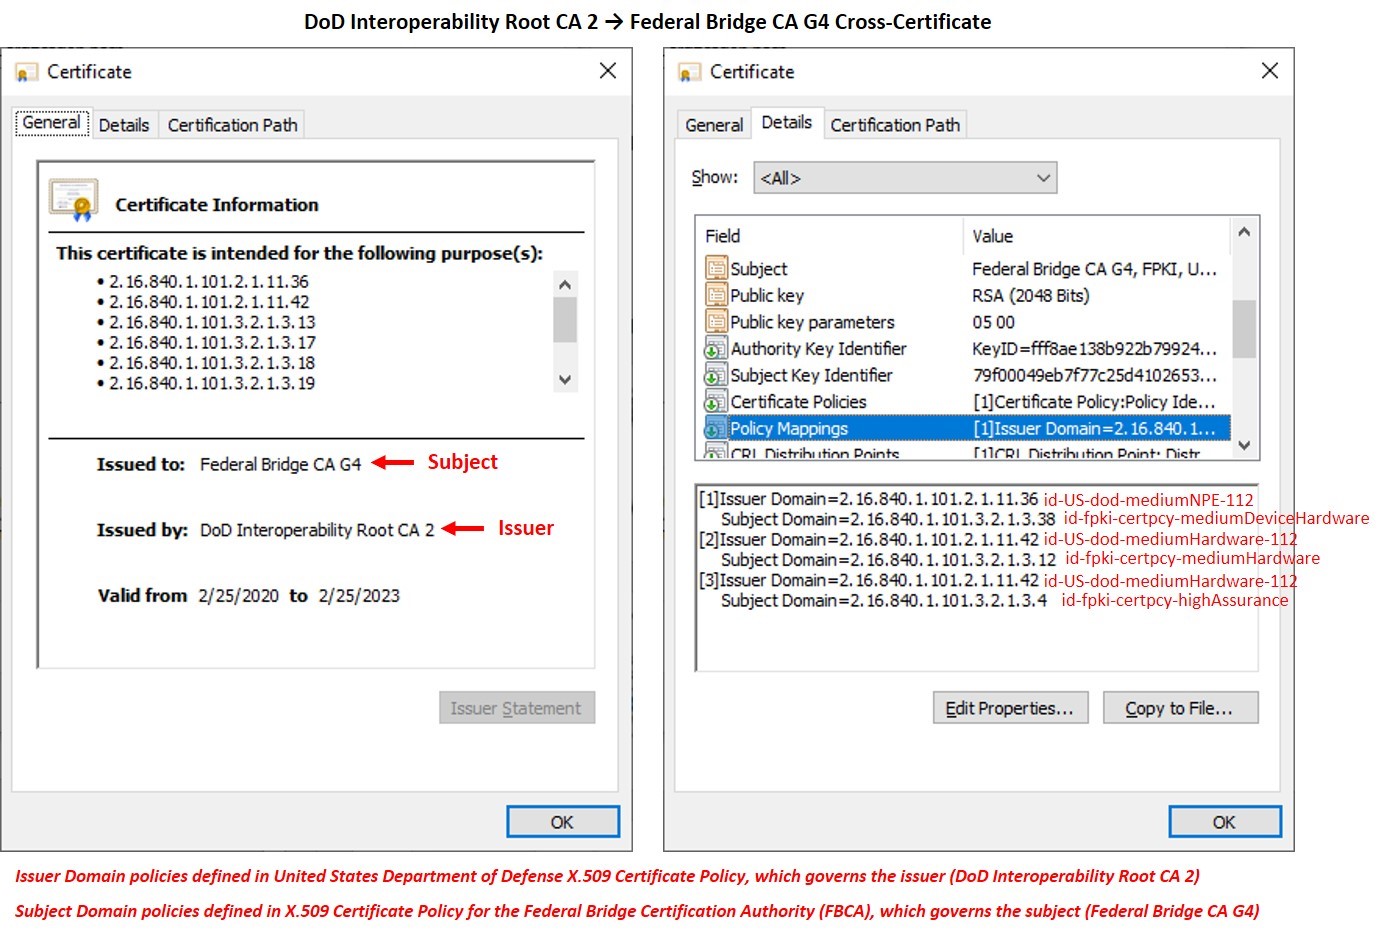Select the Authority Key Identifier row
This screenshot has height=952, width=1388.
[x=965, y=348]
